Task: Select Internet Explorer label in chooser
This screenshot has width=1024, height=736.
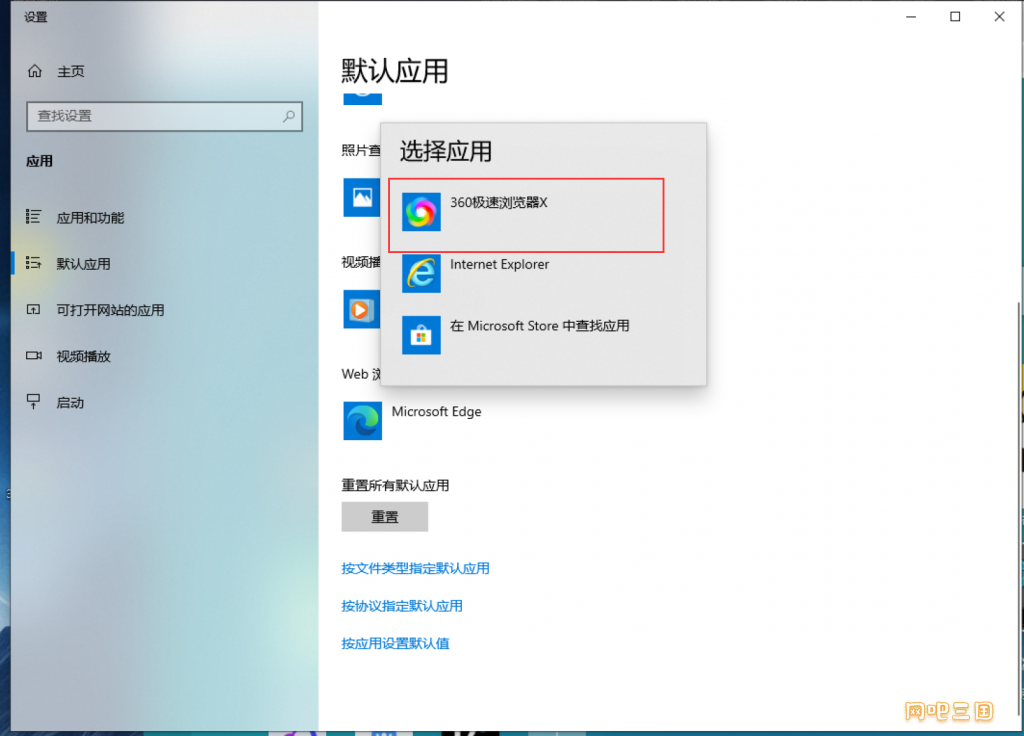Action: click(x=500, y=264)
